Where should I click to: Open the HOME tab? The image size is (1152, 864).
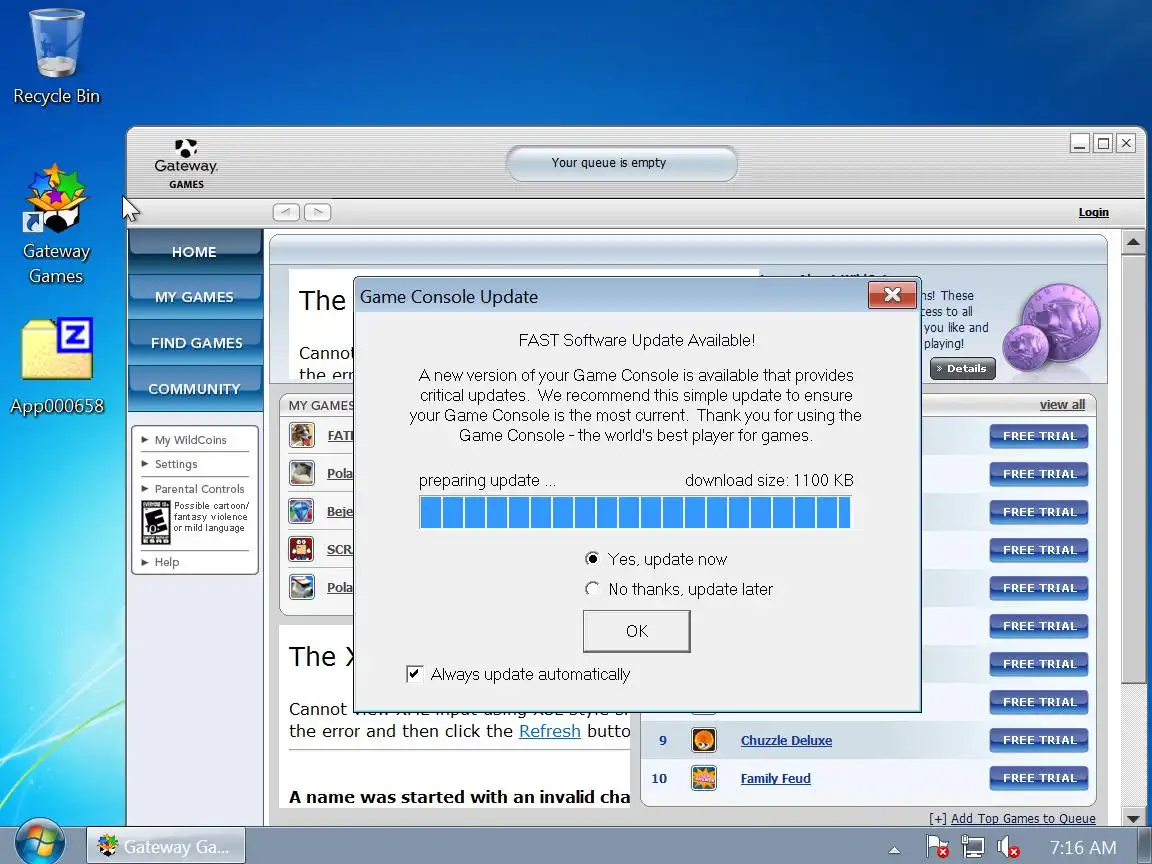pos(195,252)
